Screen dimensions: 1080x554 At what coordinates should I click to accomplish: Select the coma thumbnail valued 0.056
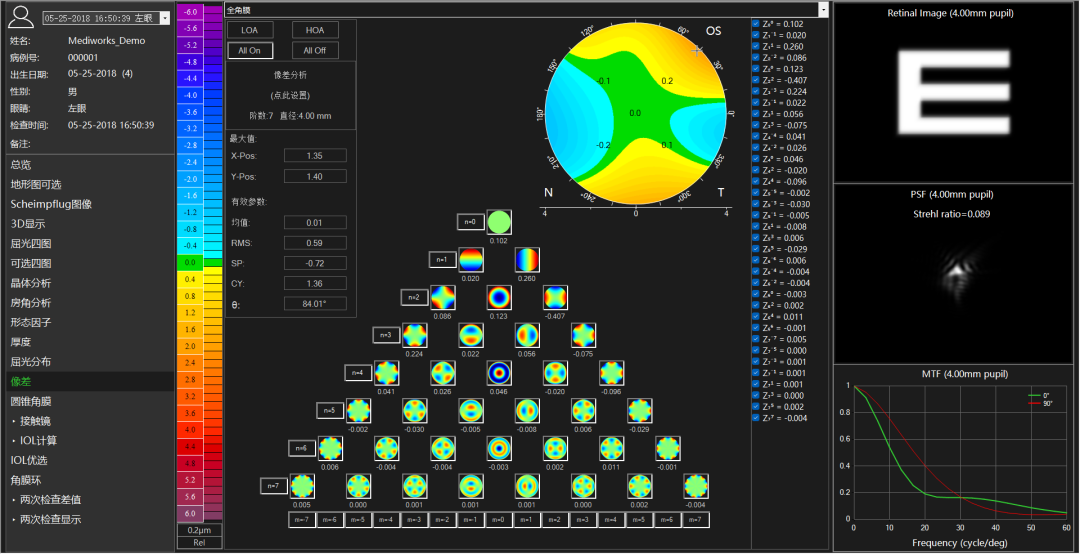point(528,336)
